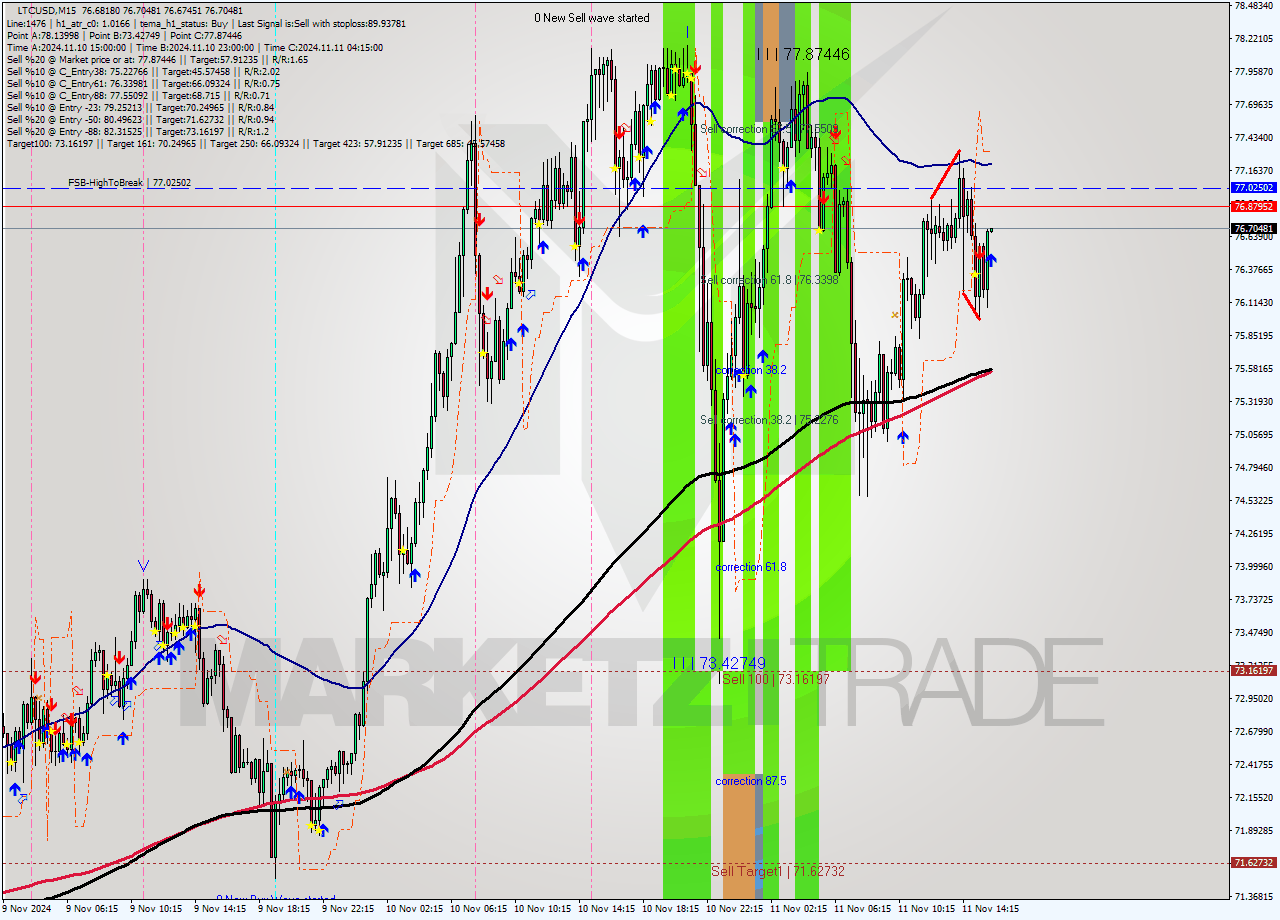This screenshot has width=1280, height=920.
Task: Select the blue 'correction 61.8' label
Action: click(x=750, y=567)
